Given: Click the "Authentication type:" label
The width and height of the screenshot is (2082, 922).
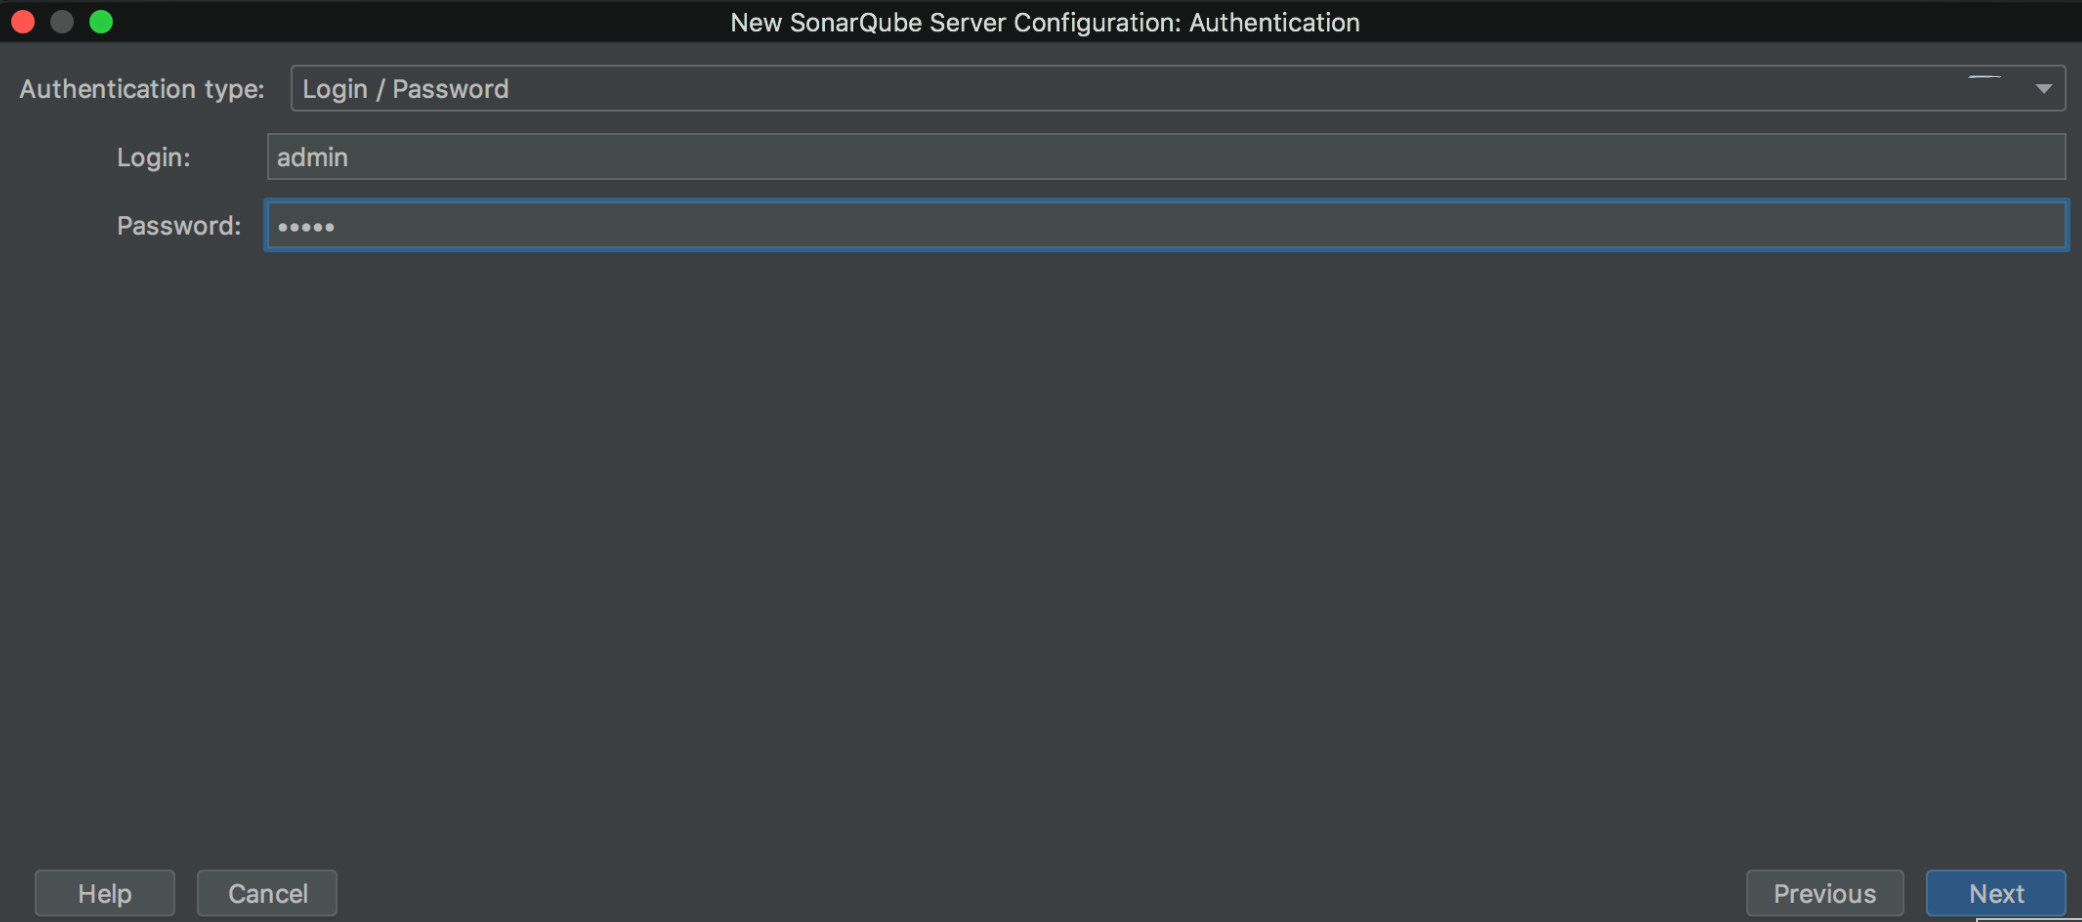Looking at the screenshot, I should pyautogui.click(x=139, y=88).
